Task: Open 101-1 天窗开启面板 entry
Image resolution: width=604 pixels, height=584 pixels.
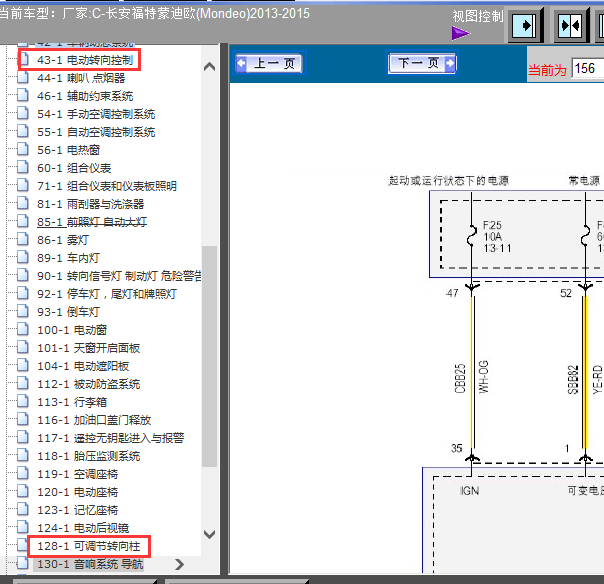Action: [x=88, y=348]
